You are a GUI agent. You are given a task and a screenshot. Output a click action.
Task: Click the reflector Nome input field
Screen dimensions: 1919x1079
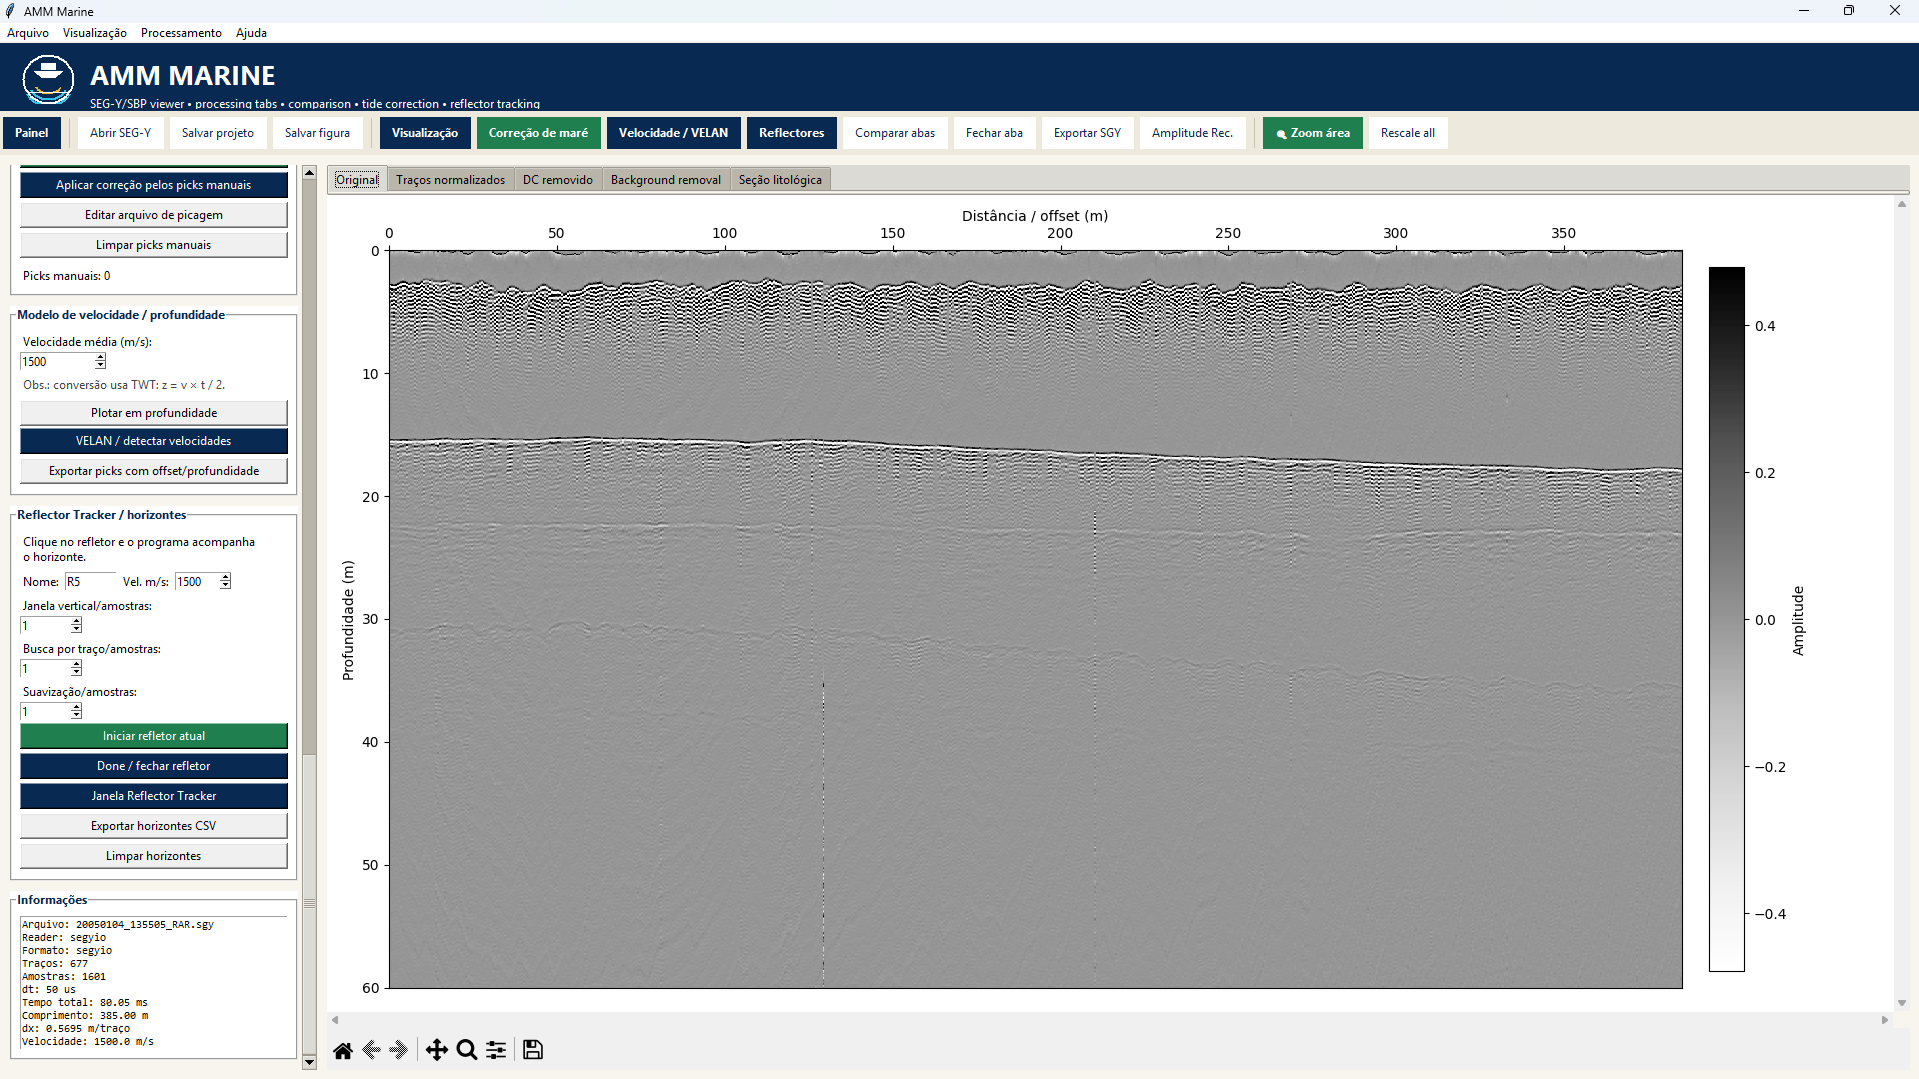tap(90, 582)
